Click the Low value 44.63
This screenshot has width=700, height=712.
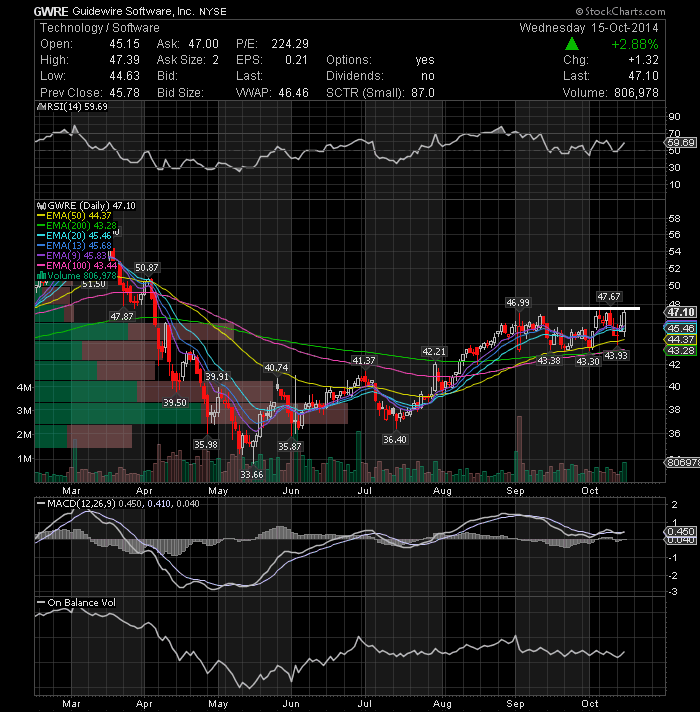[124, 76]
